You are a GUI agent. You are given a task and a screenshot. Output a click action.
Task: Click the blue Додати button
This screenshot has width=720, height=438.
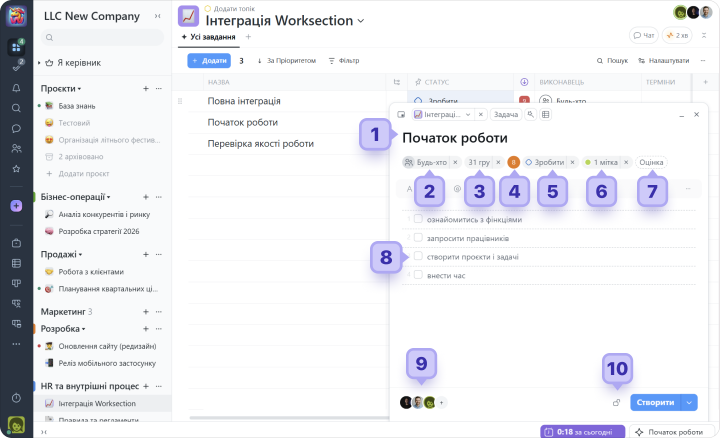point(208,61)
